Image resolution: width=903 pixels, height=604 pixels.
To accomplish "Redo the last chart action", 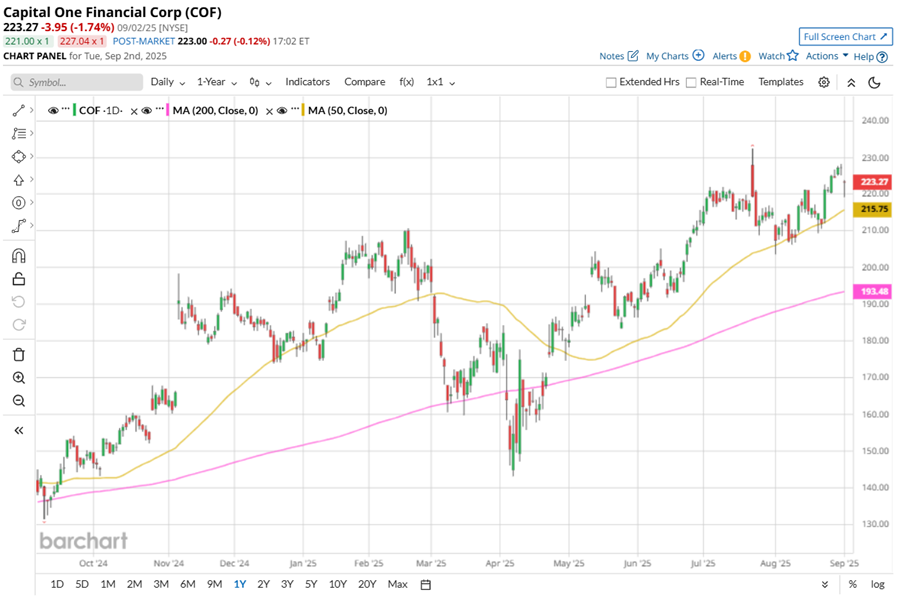I will click(x=18, y=325).
